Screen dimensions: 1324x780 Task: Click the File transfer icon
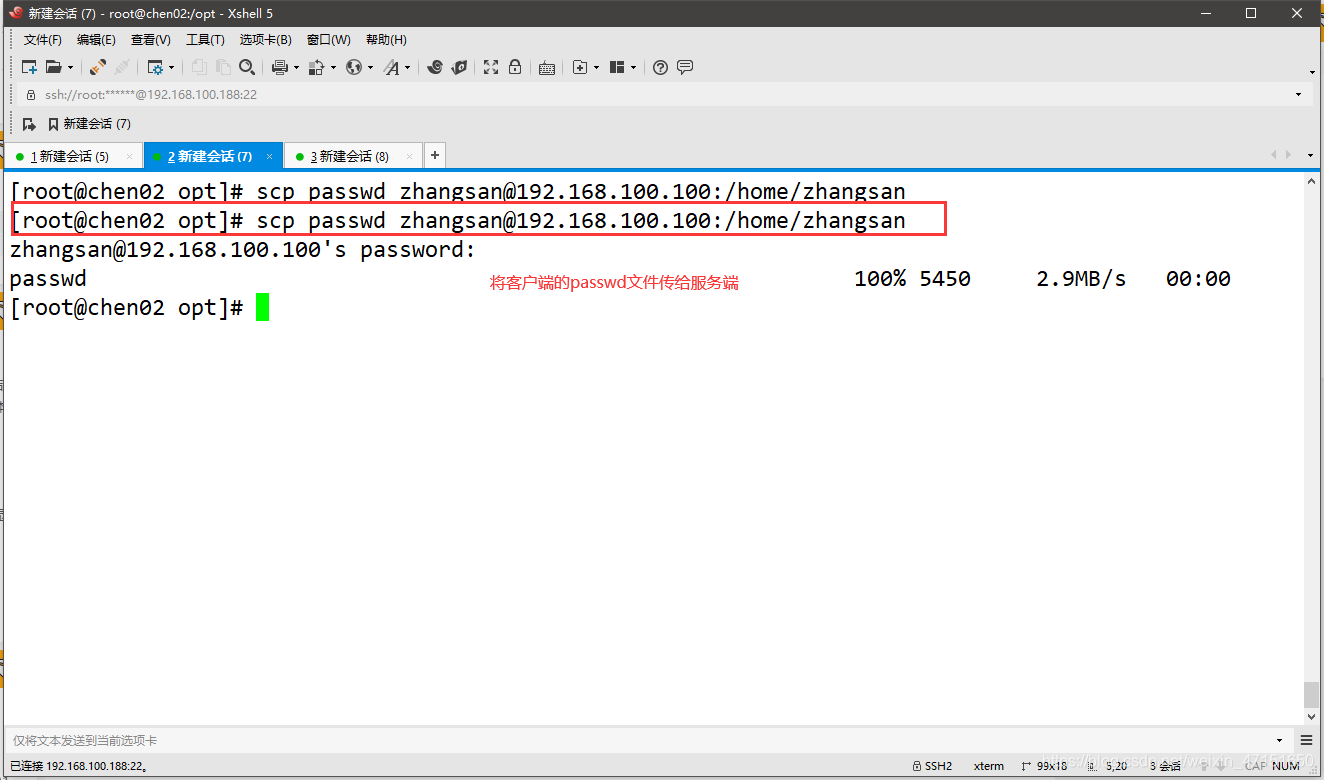(x=317, y=67)
